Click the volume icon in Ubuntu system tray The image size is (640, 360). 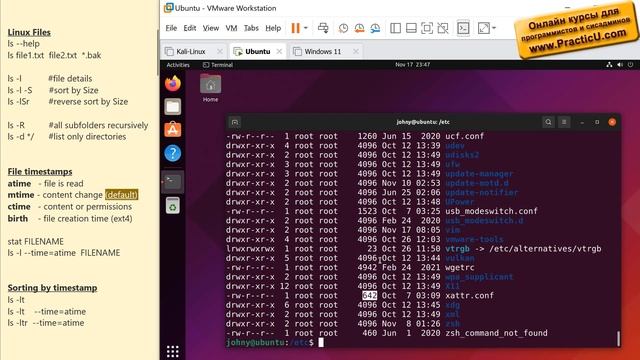[620, 64]
